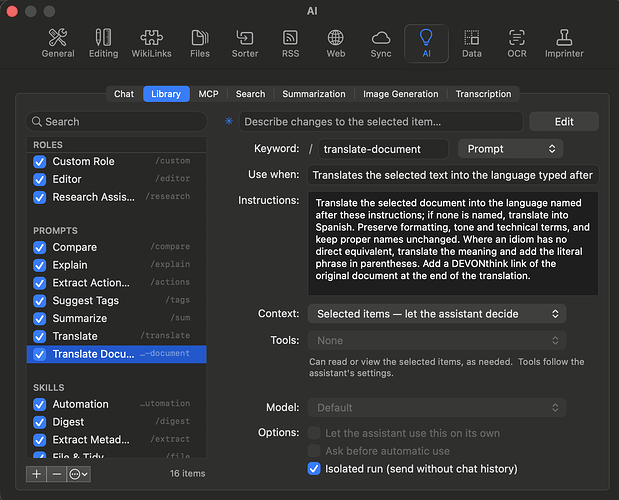Open the Imprinter preferences pane
The image size is (619, 500).
(564, 43)
